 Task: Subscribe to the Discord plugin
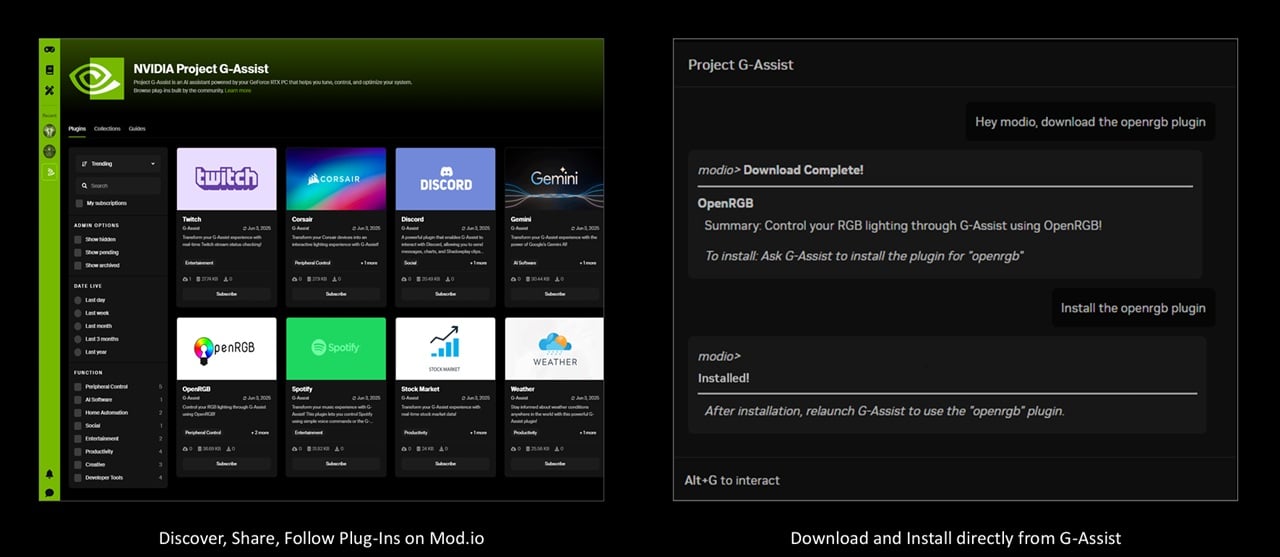(445, 294)
